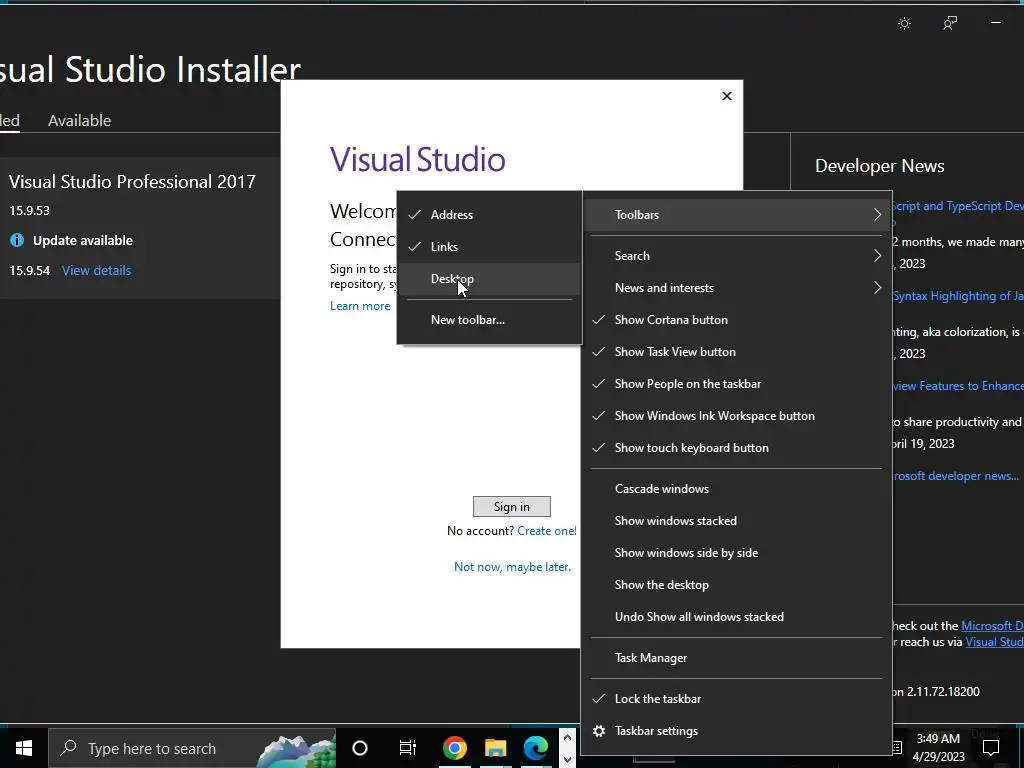Viewport: 1024px width, 768px height.
Task: Click the Taskbar settings gear icon
Action: [599, 731]
